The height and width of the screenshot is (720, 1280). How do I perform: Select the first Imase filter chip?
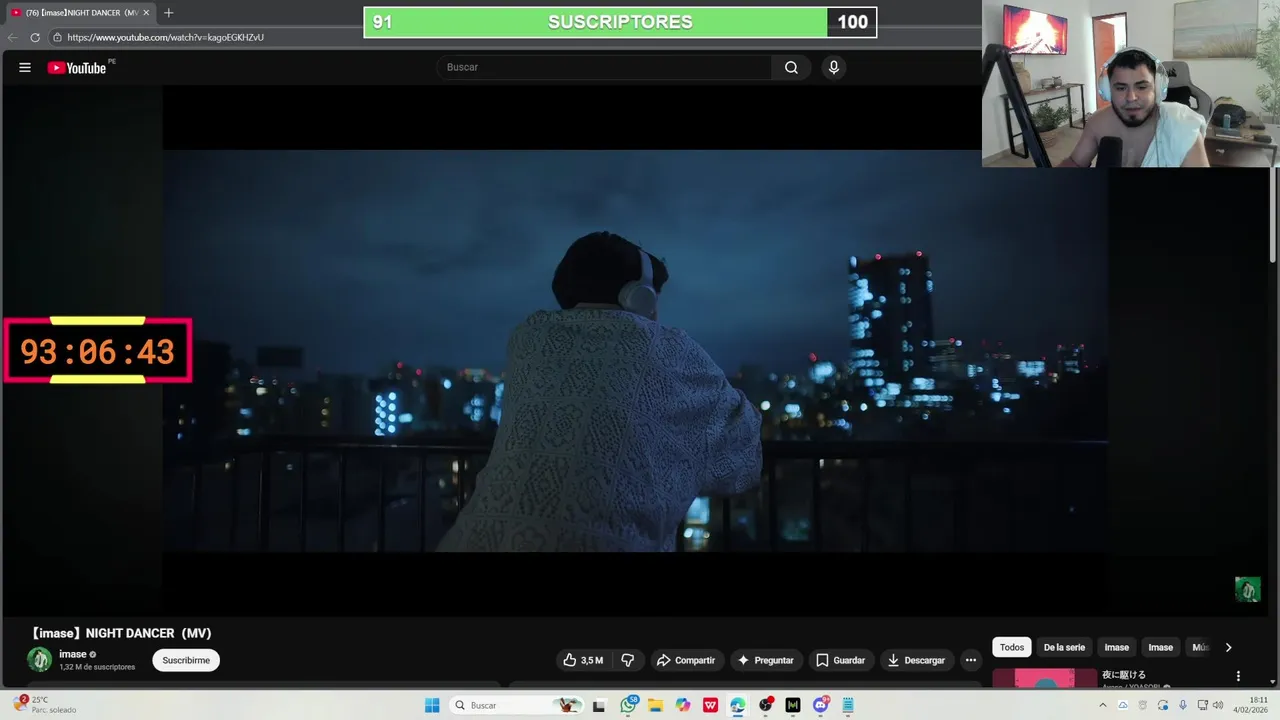[1116, 647]
